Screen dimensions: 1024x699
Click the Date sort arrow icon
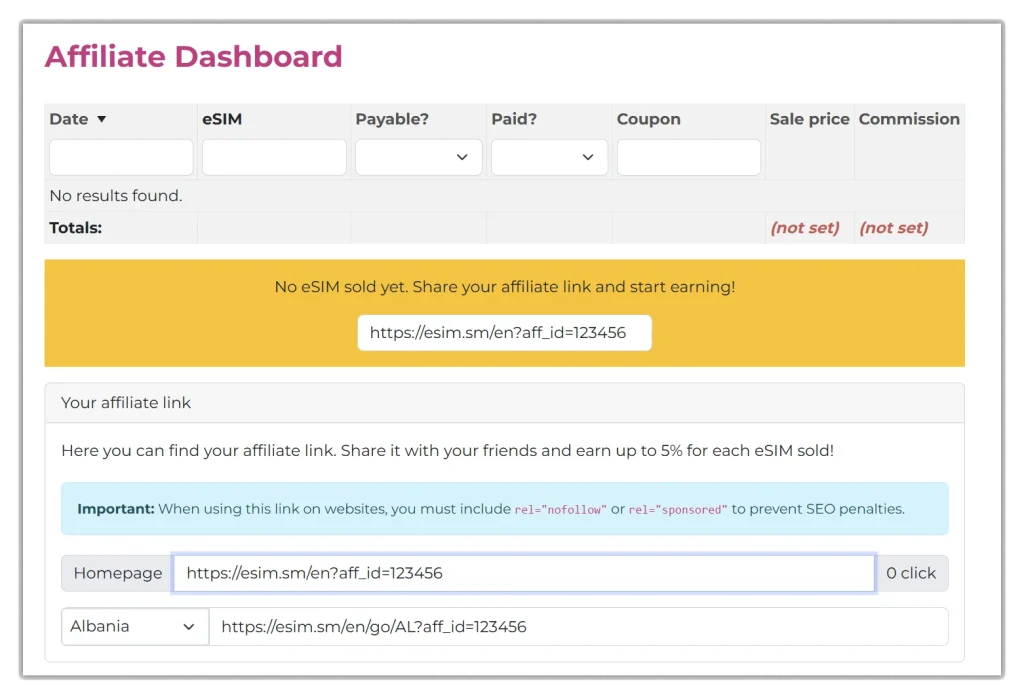coord(101,120)
